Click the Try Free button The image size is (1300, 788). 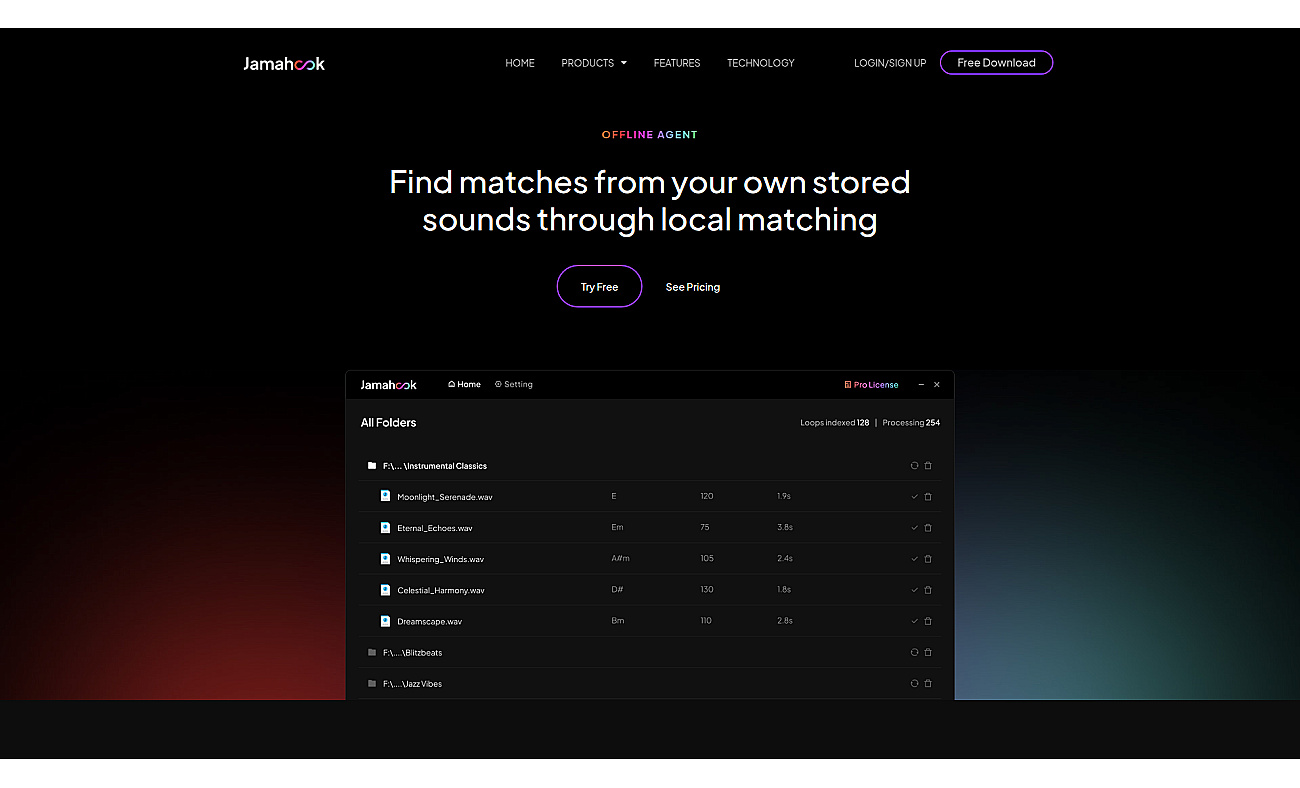(x=599, y=286)
